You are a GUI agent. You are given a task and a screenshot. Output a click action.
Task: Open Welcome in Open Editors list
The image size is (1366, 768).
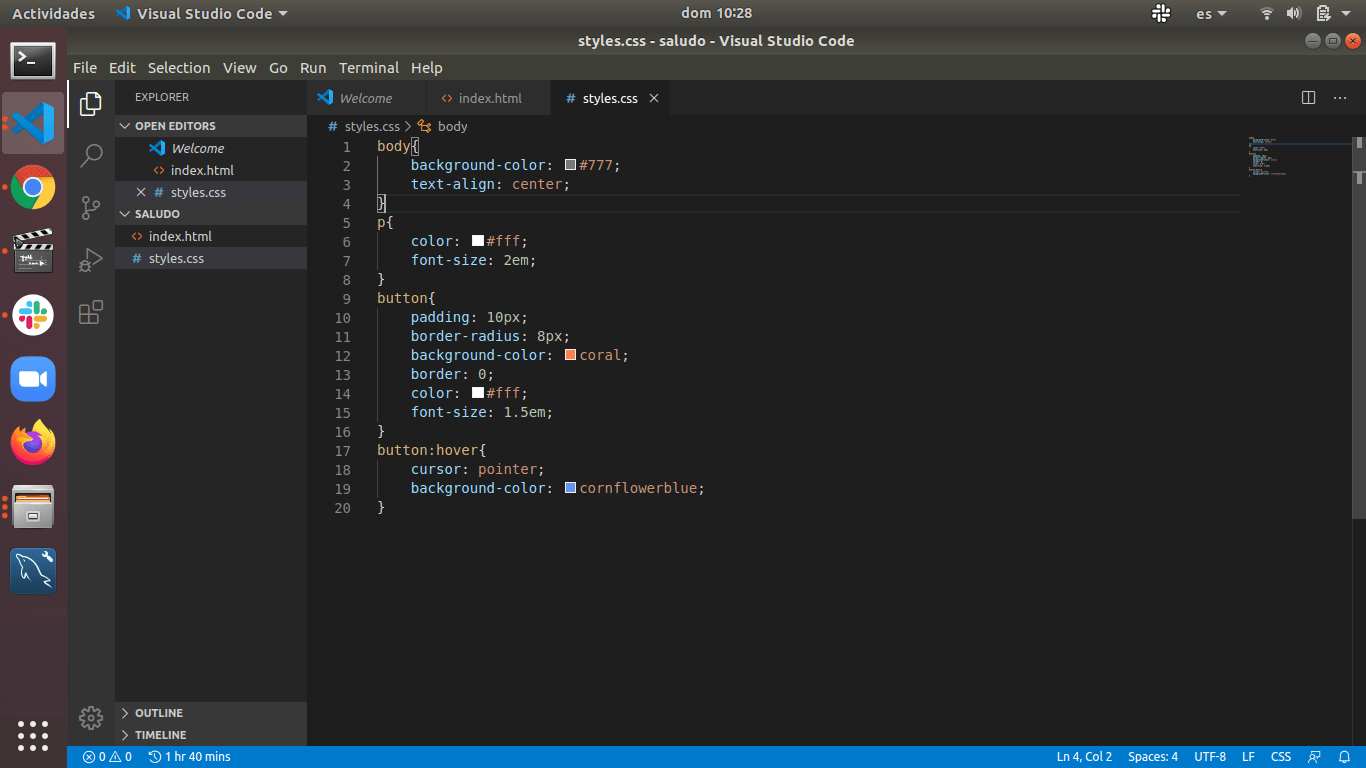pyautogui.click(x=211, y=148)
